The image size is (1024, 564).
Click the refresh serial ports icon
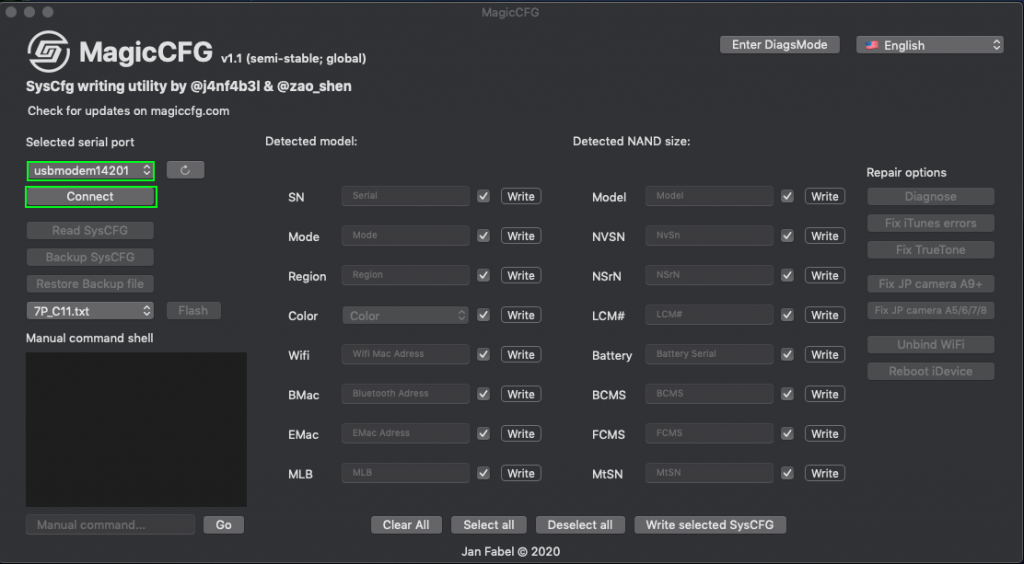click(x=185, y=170)
